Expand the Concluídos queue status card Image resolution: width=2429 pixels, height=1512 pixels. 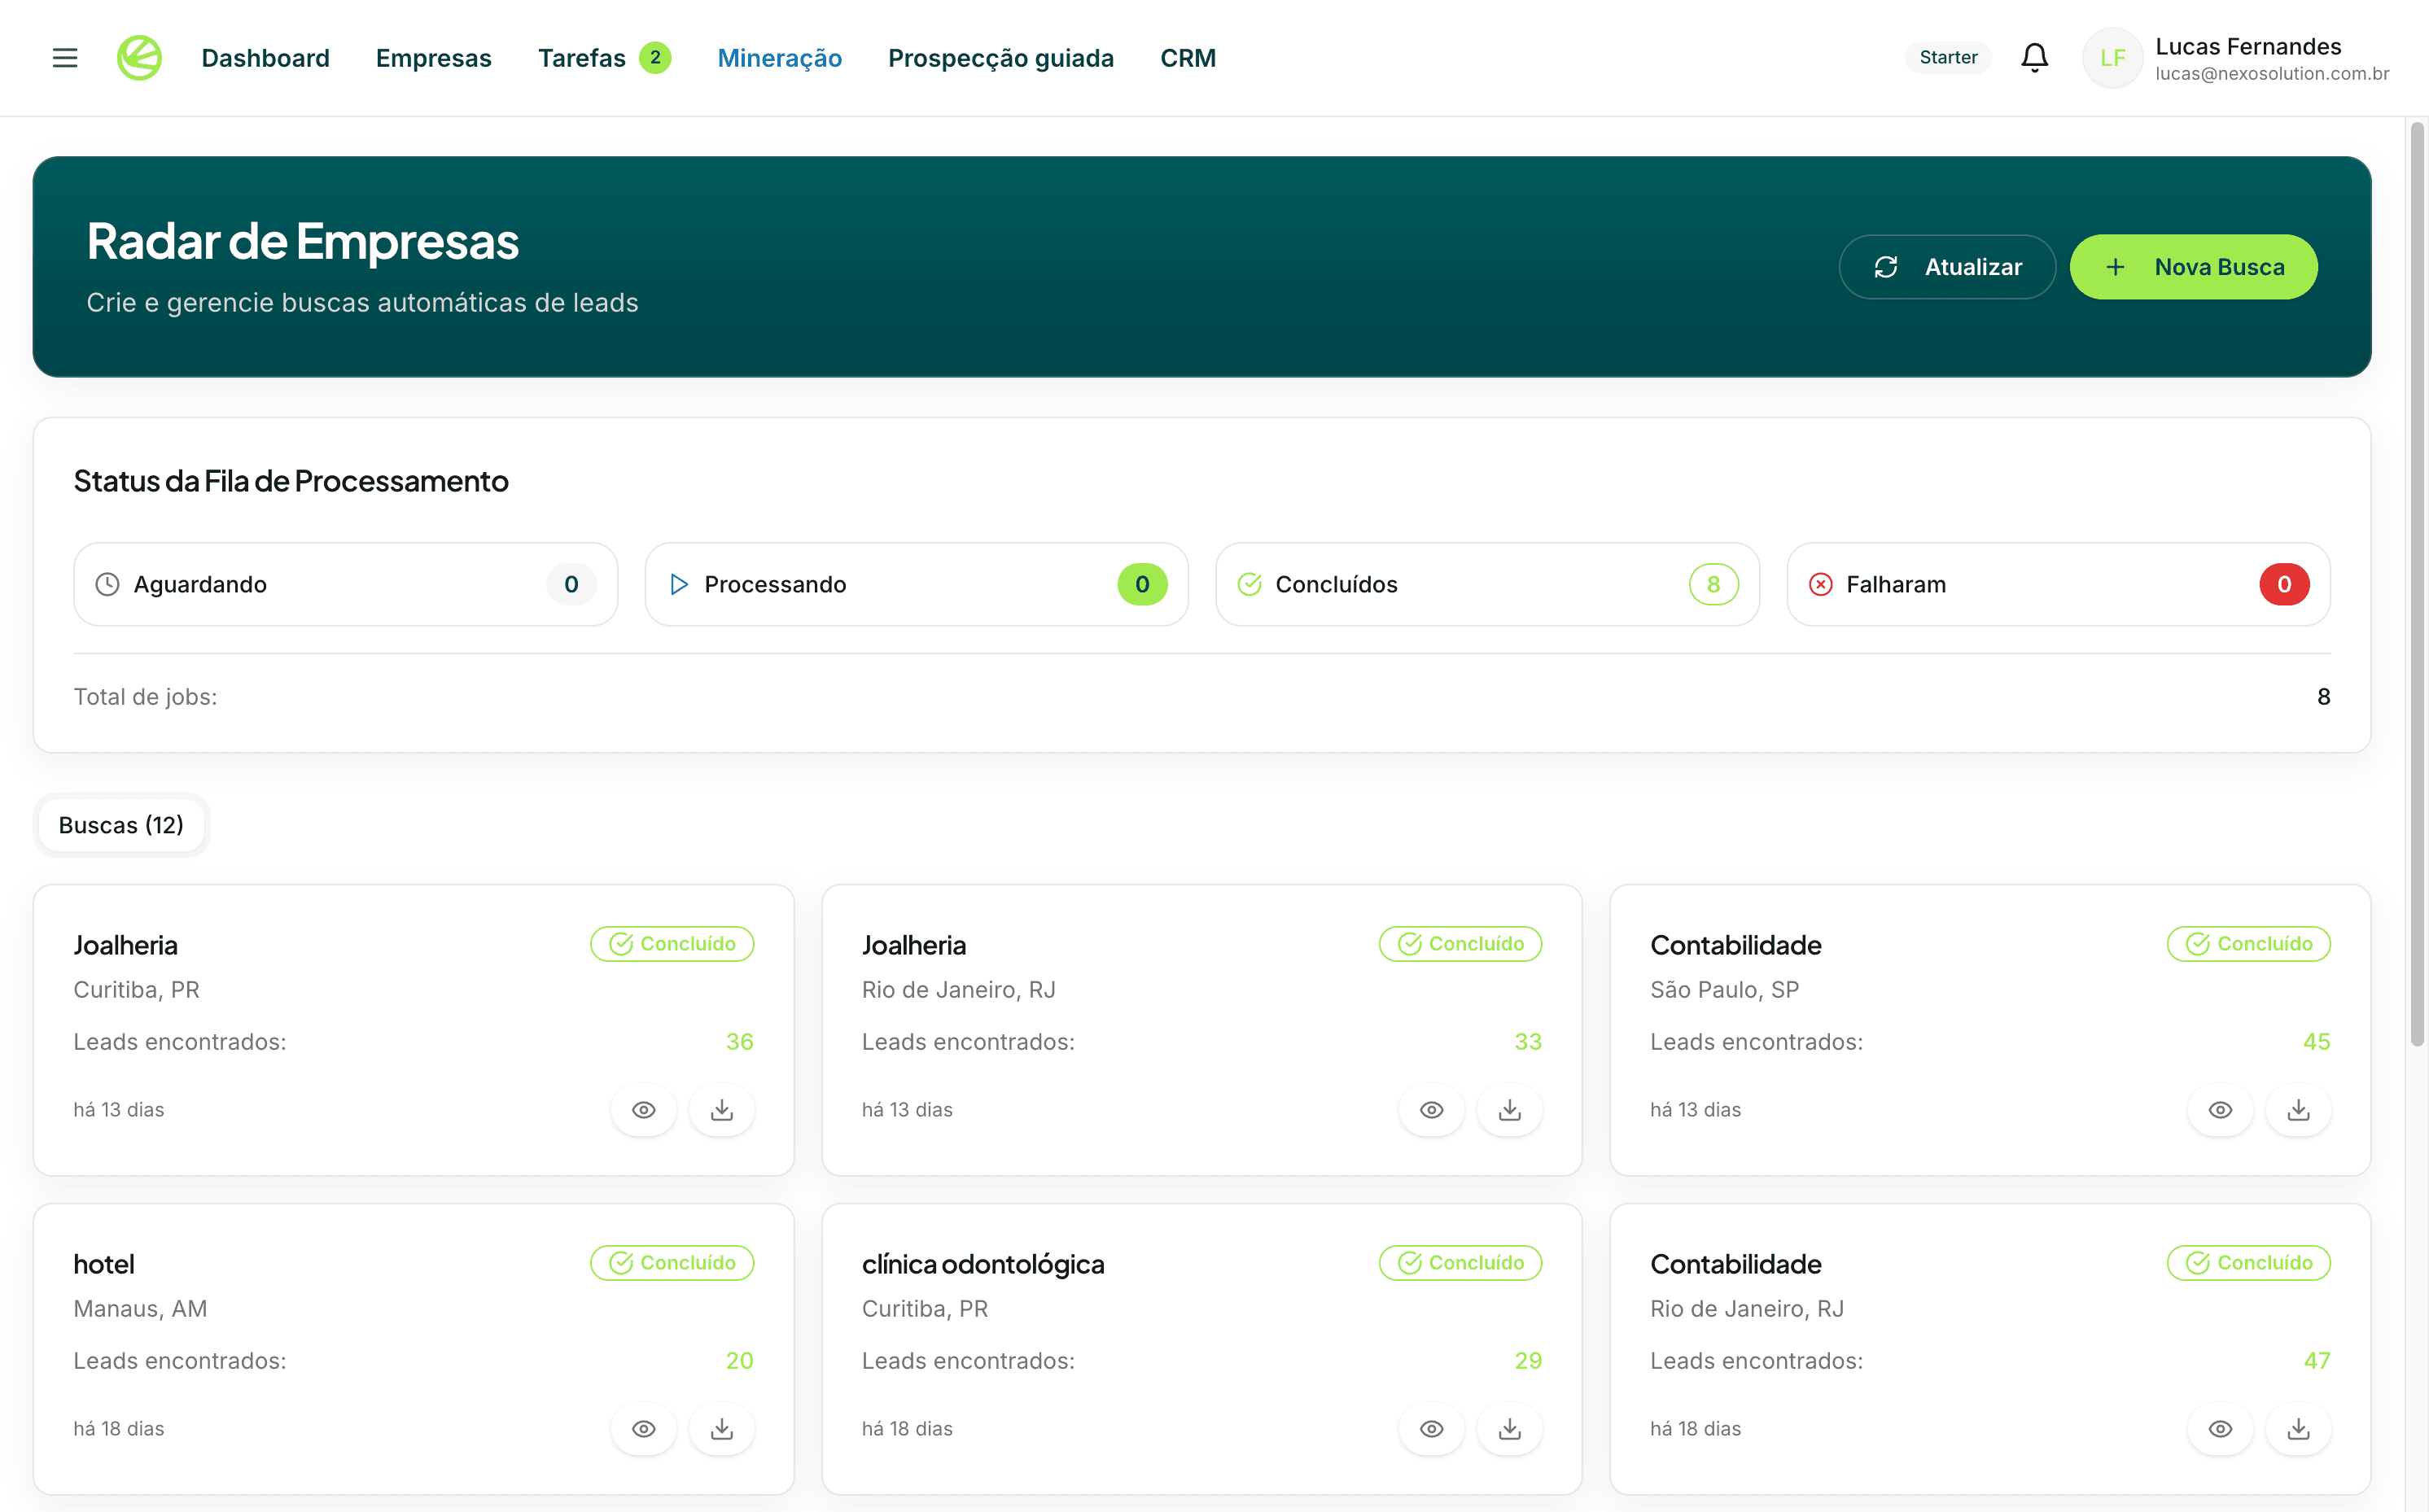point(1487,584)
